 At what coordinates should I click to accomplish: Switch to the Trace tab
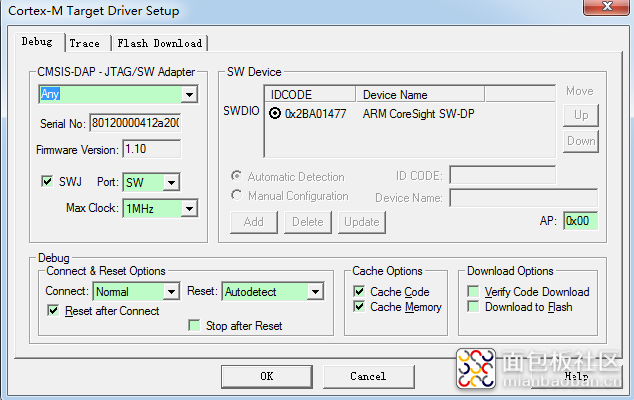coord(87,43)
